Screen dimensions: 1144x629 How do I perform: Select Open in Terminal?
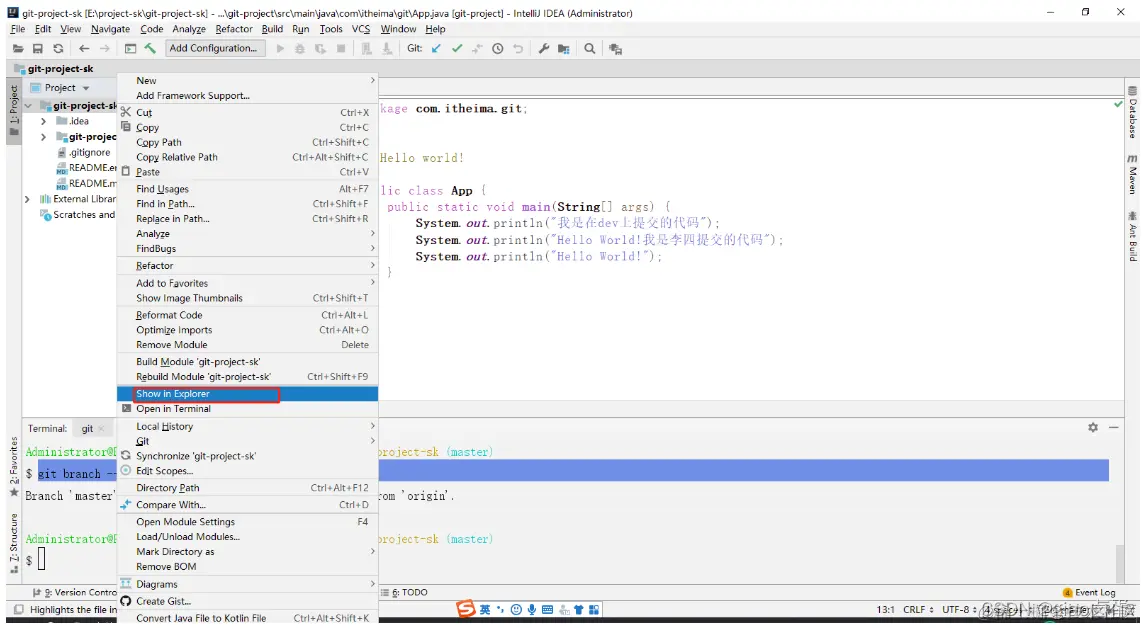click(x=247, y=409)
